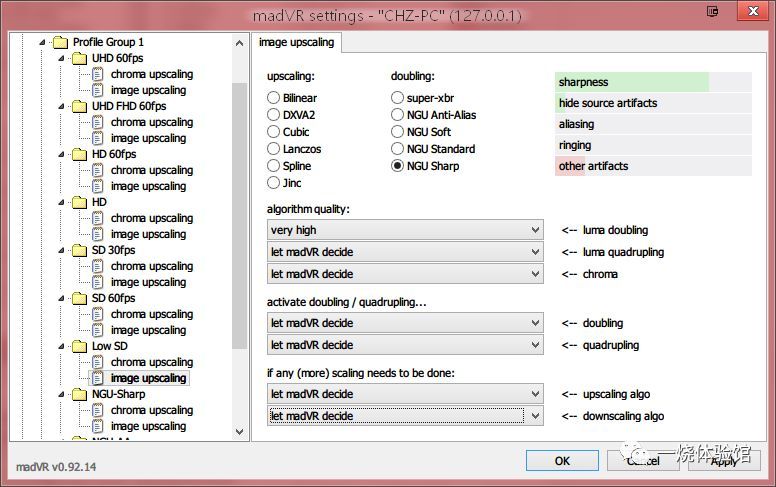Click the UHD FHD 60fps folder icon

[79, 106]
